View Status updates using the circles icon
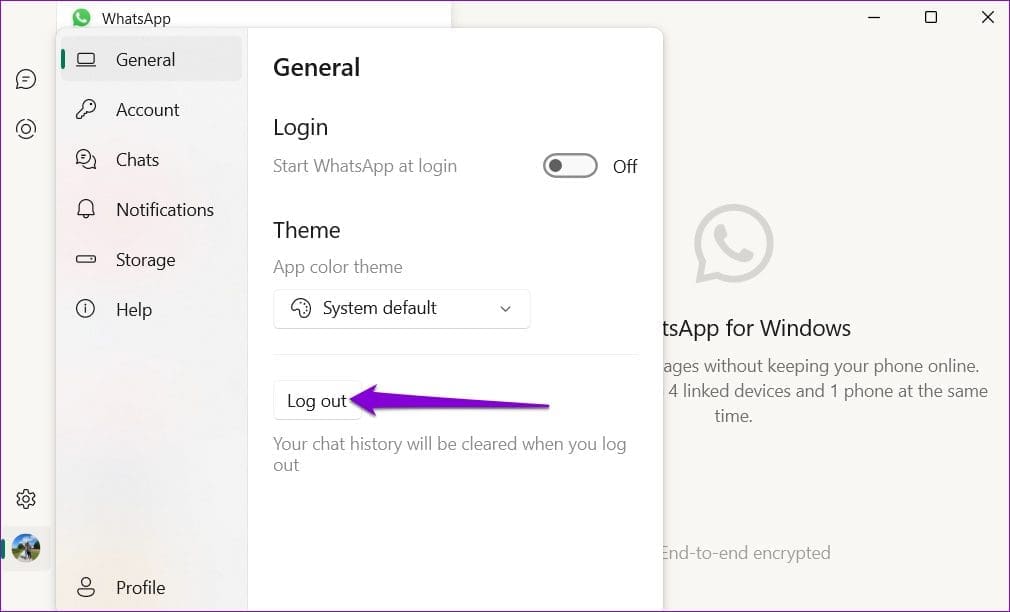This screenshot has height=612, width=1010. click(26, 128)
